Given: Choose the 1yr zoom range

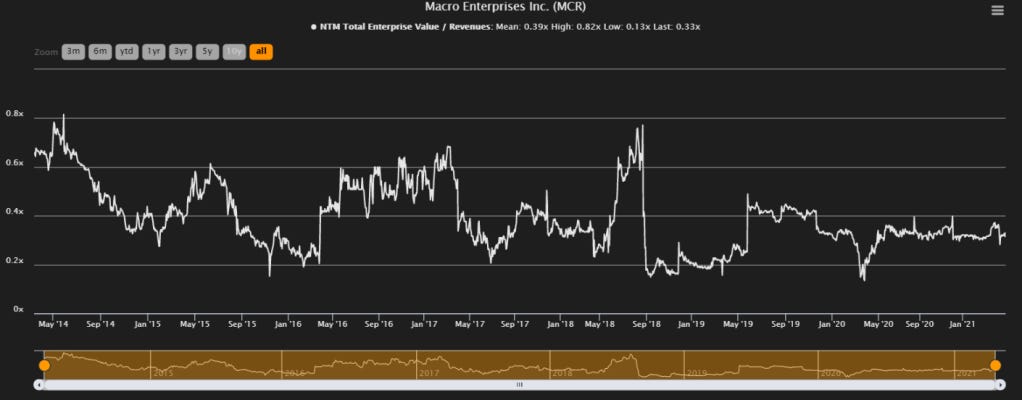Looking at the screenshot, I should pos(154,51).
